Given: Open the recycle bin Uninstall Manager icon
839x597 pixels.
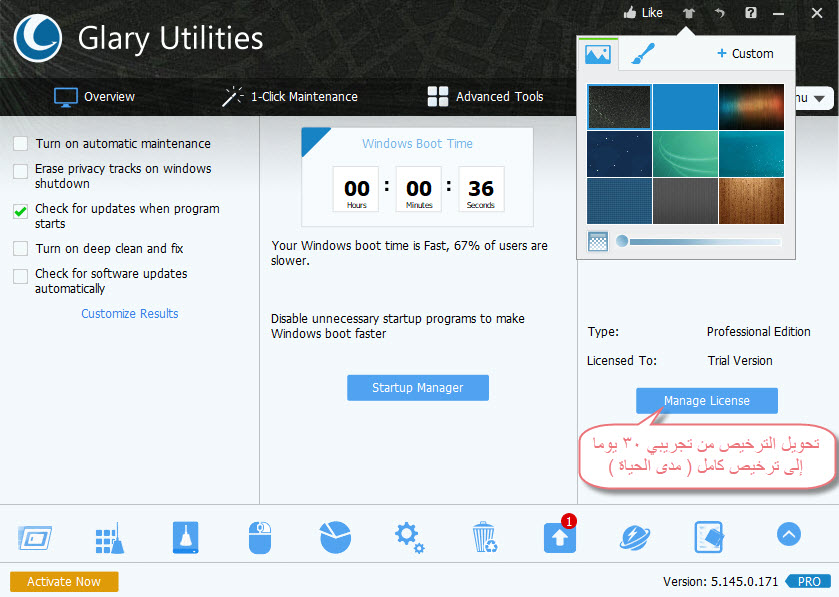Looking at the screenshot, I should pos(485,537).
